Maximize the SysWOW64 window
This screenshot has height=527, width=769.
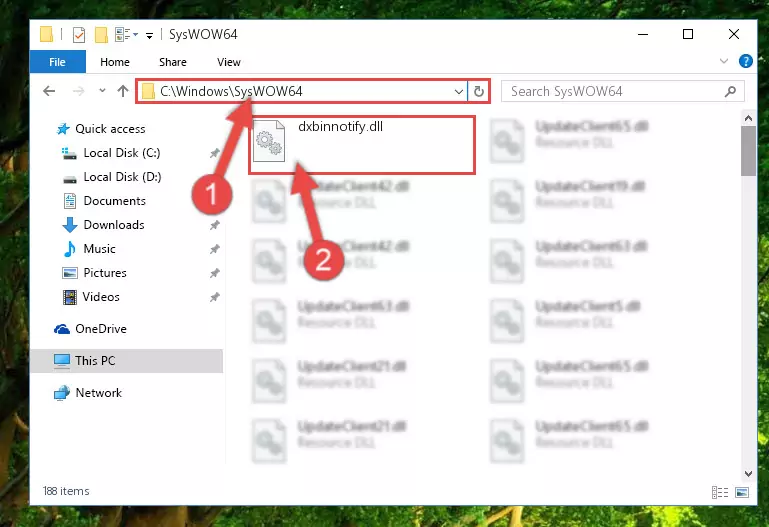(688, 34)
